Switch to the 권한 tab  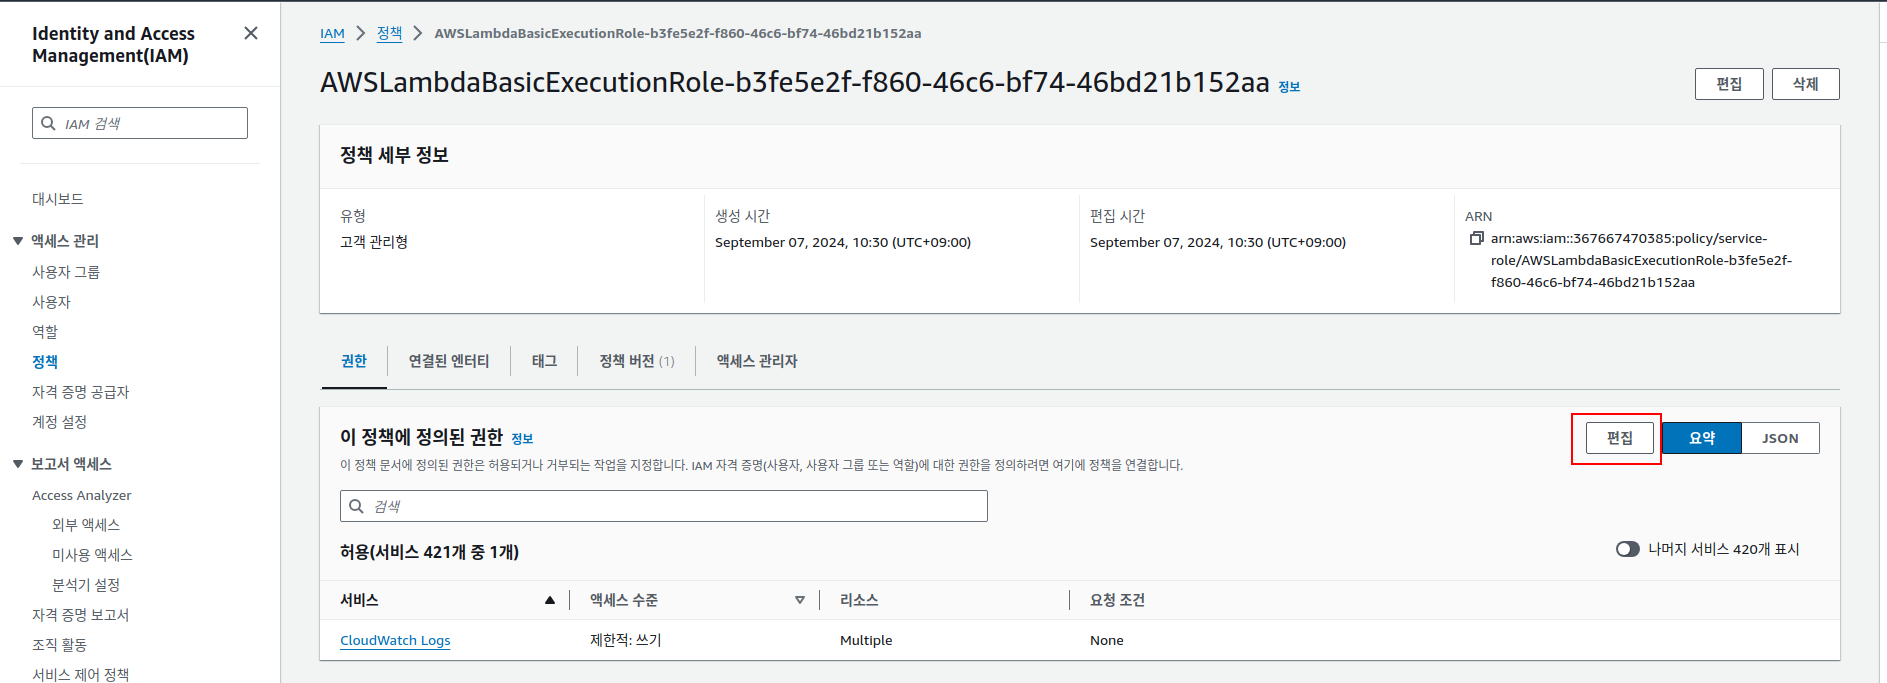(354, 361)
